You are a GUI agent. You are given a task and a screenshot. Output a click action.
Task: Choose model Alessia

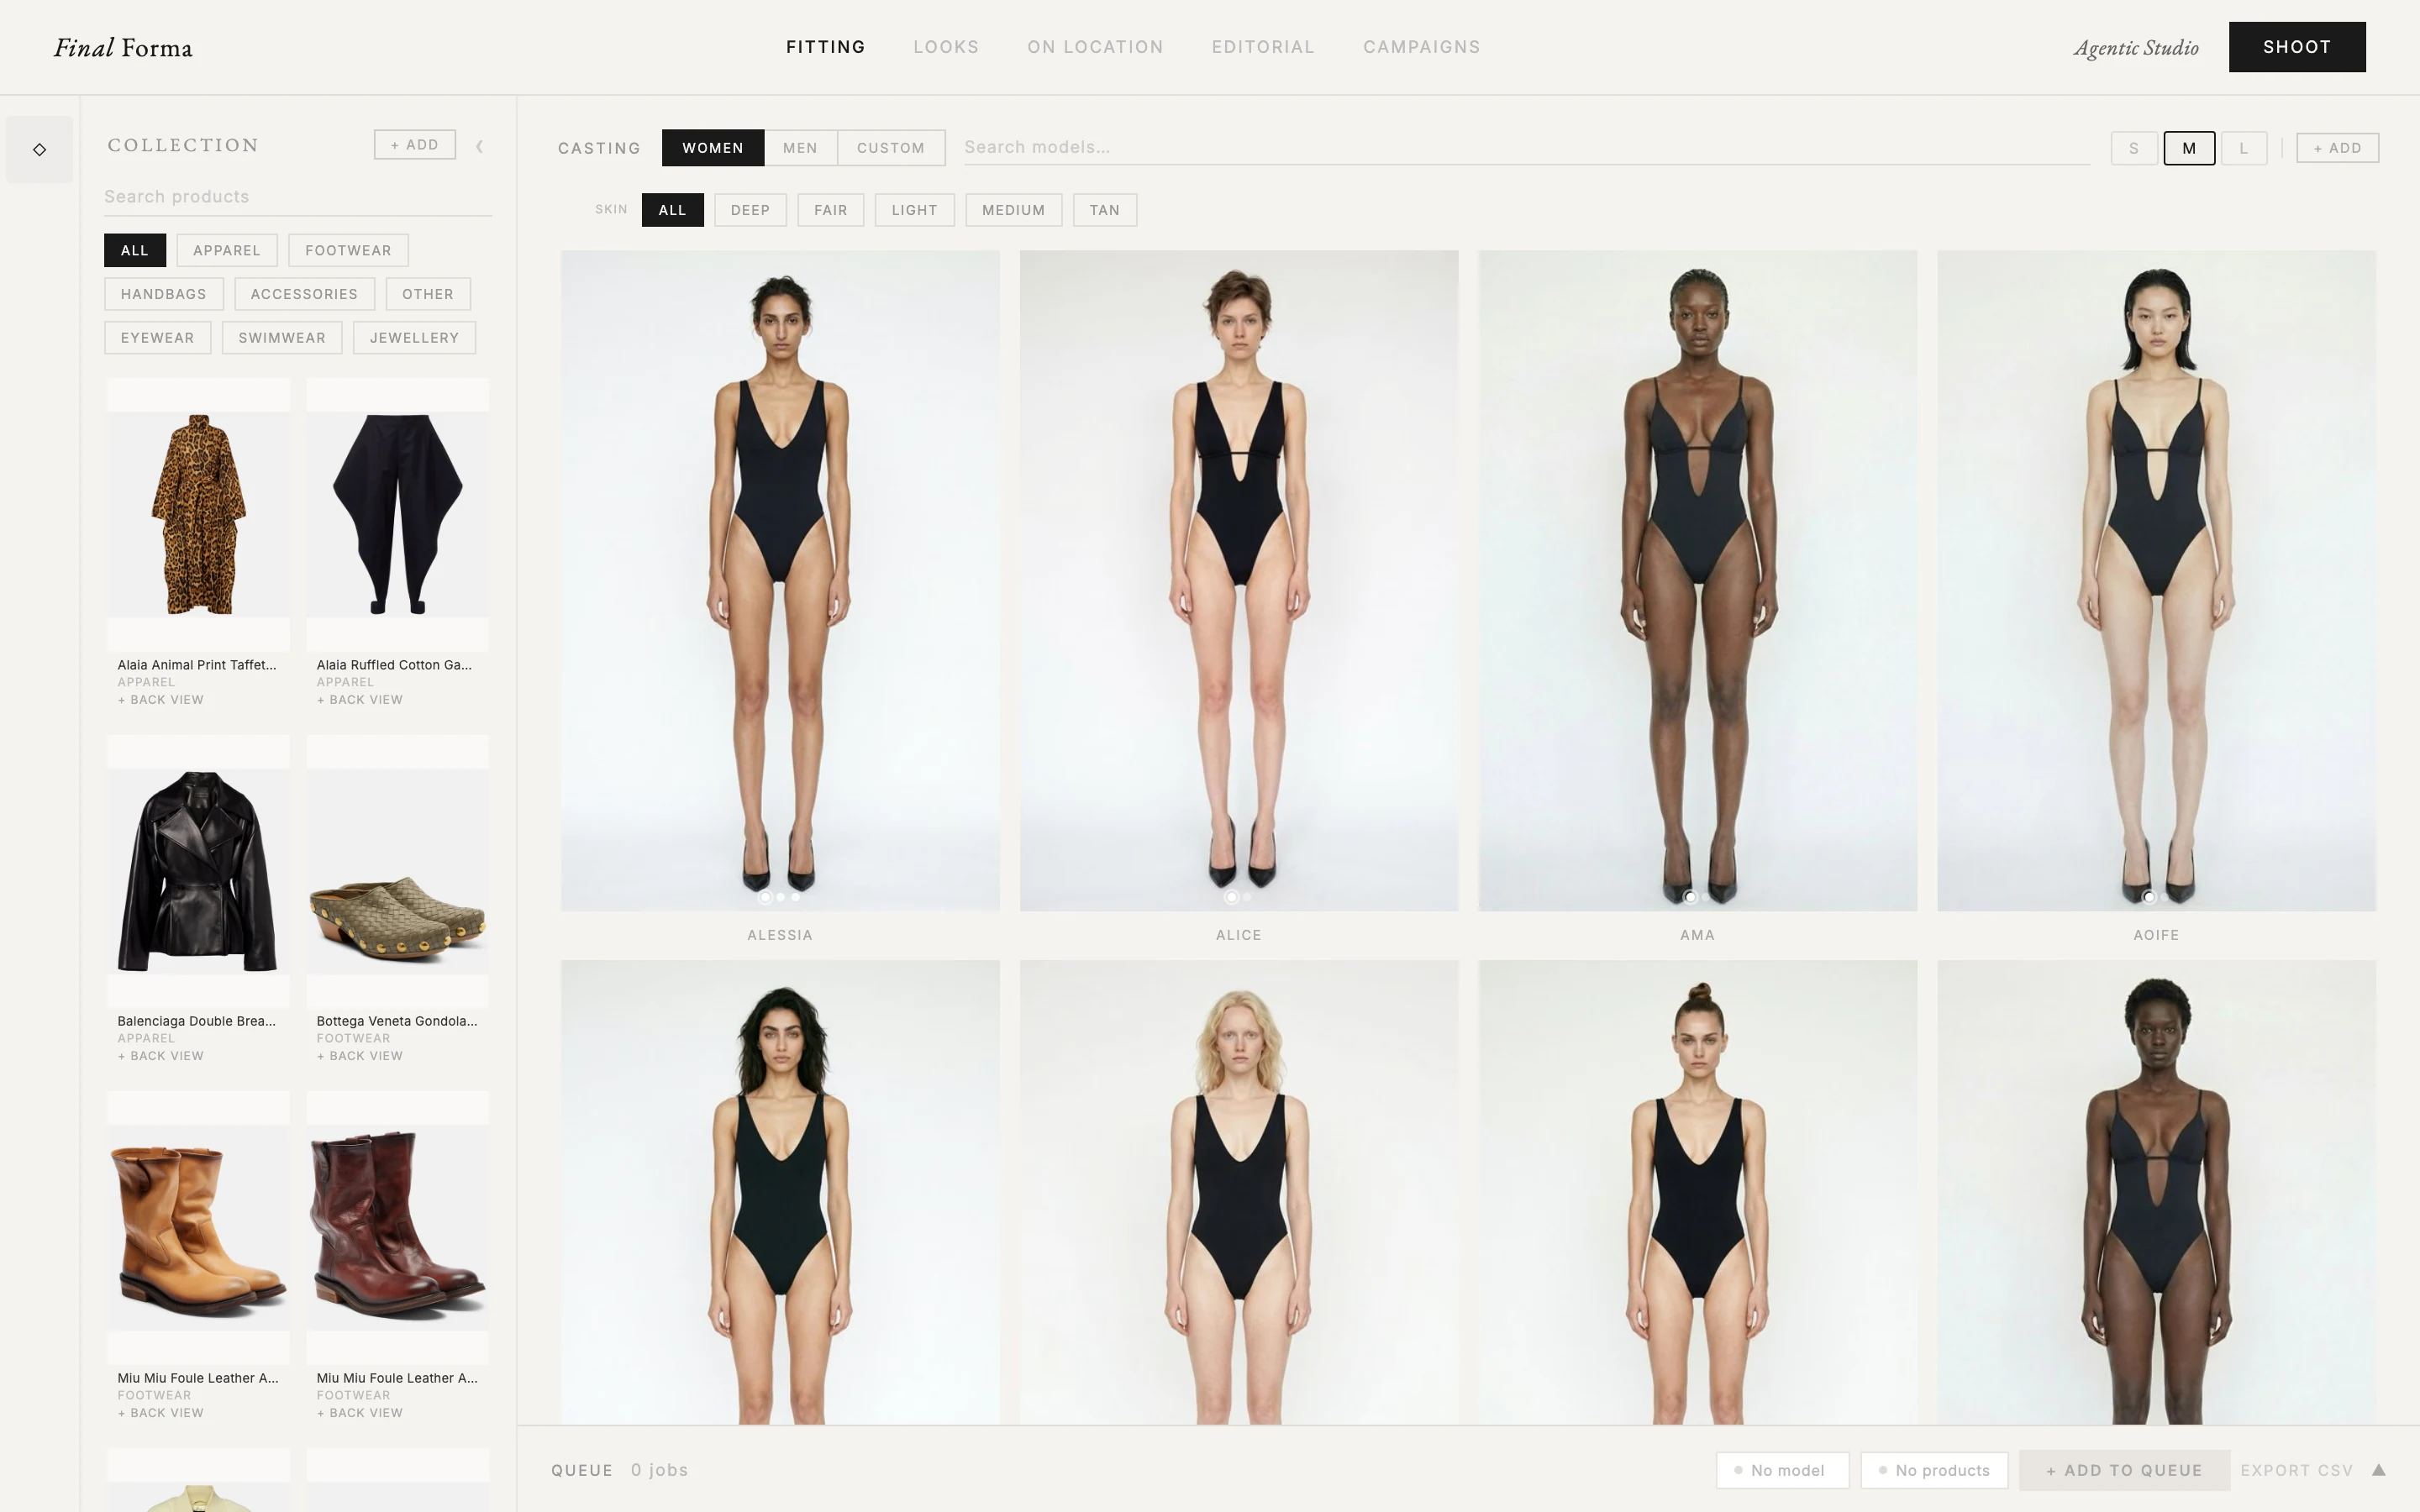click(780, 580)
